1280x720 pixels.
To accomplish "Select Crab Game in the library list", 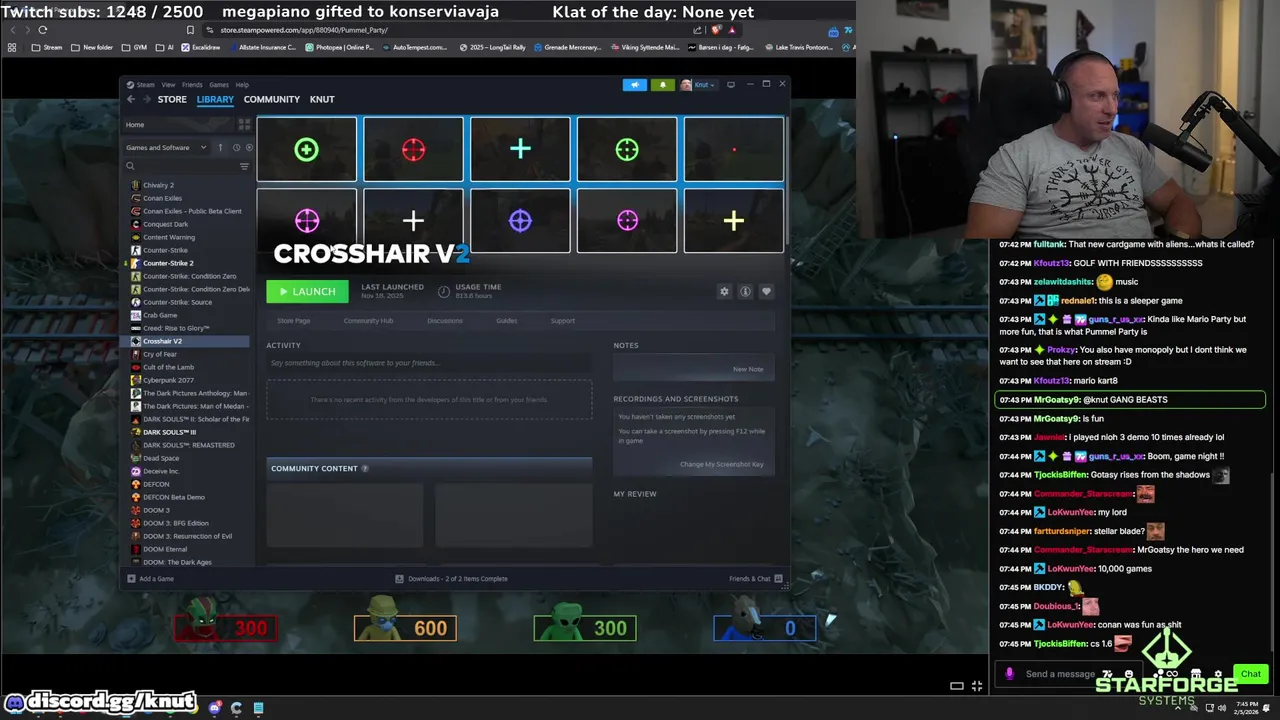I will 160,315.
